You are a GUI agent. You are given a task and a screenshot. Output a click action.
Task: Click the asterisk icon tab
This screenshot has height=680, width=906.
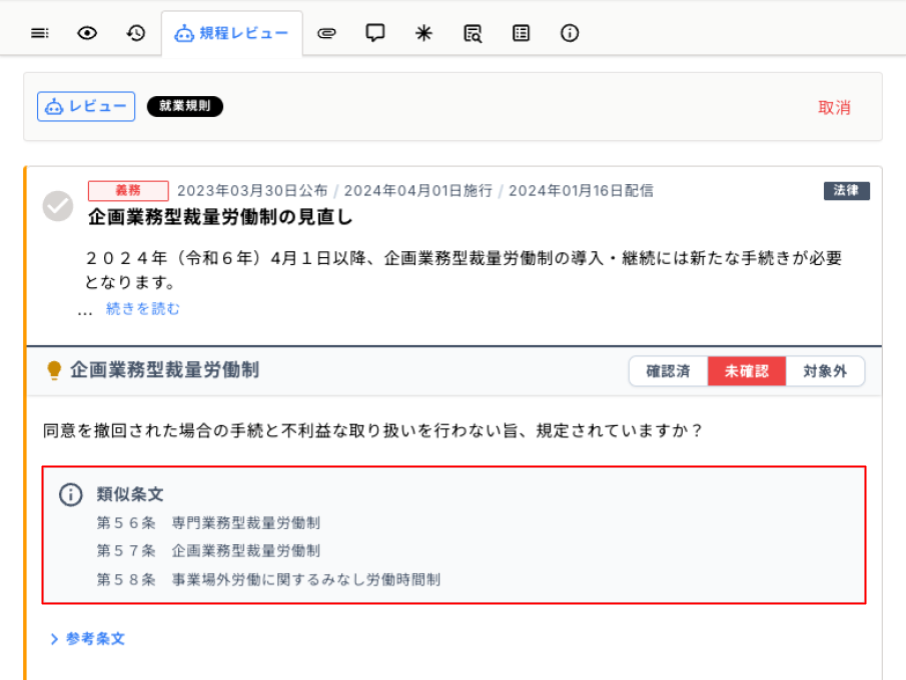(x=424, y=33)
